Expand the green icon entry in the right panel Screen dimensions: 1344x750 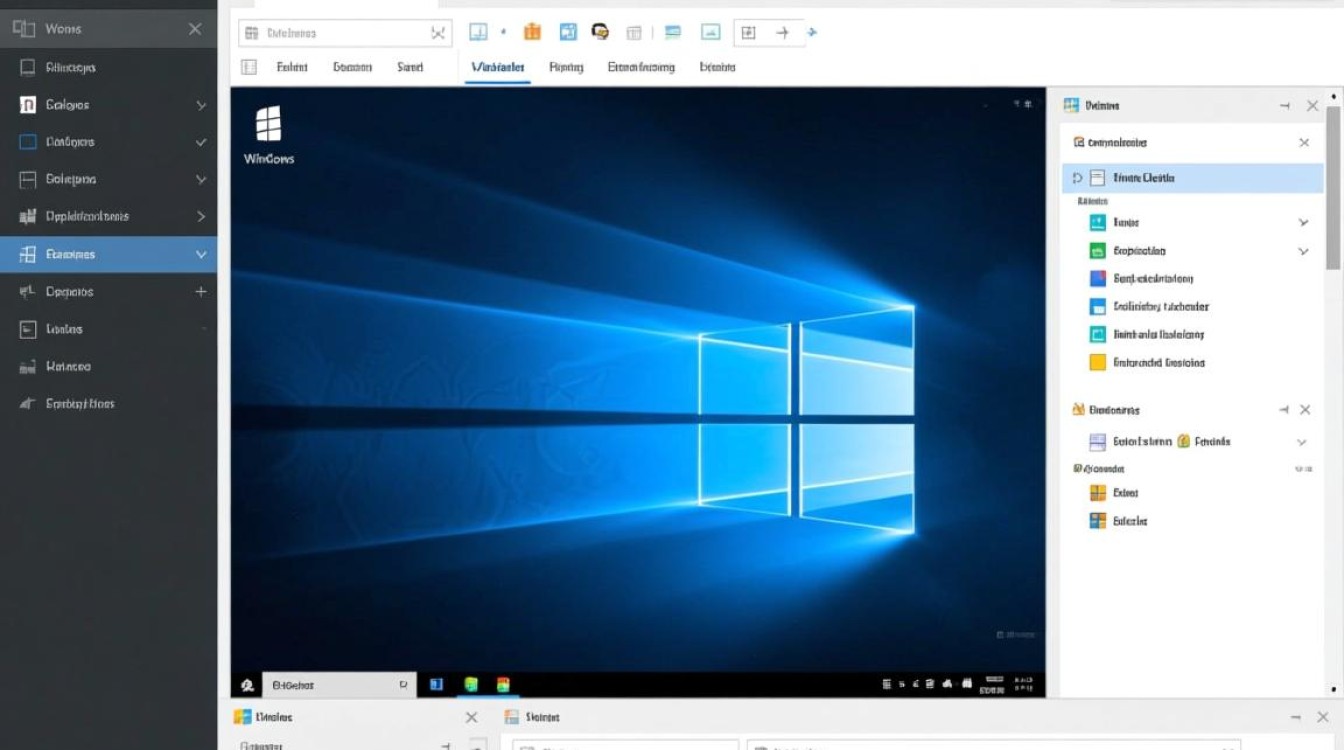tap(1303, 251)
